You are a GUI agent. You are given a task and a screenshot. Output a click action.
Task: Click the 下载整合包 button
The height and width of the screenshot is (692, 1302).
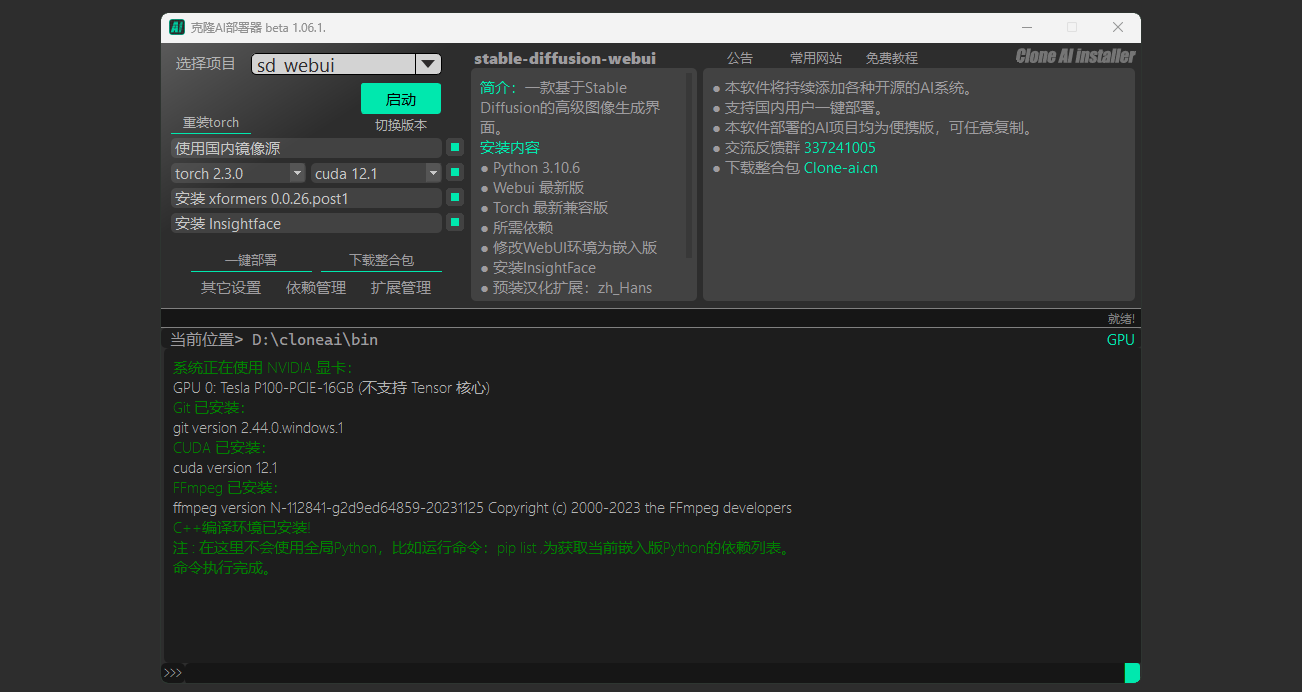tap(381, 260)
